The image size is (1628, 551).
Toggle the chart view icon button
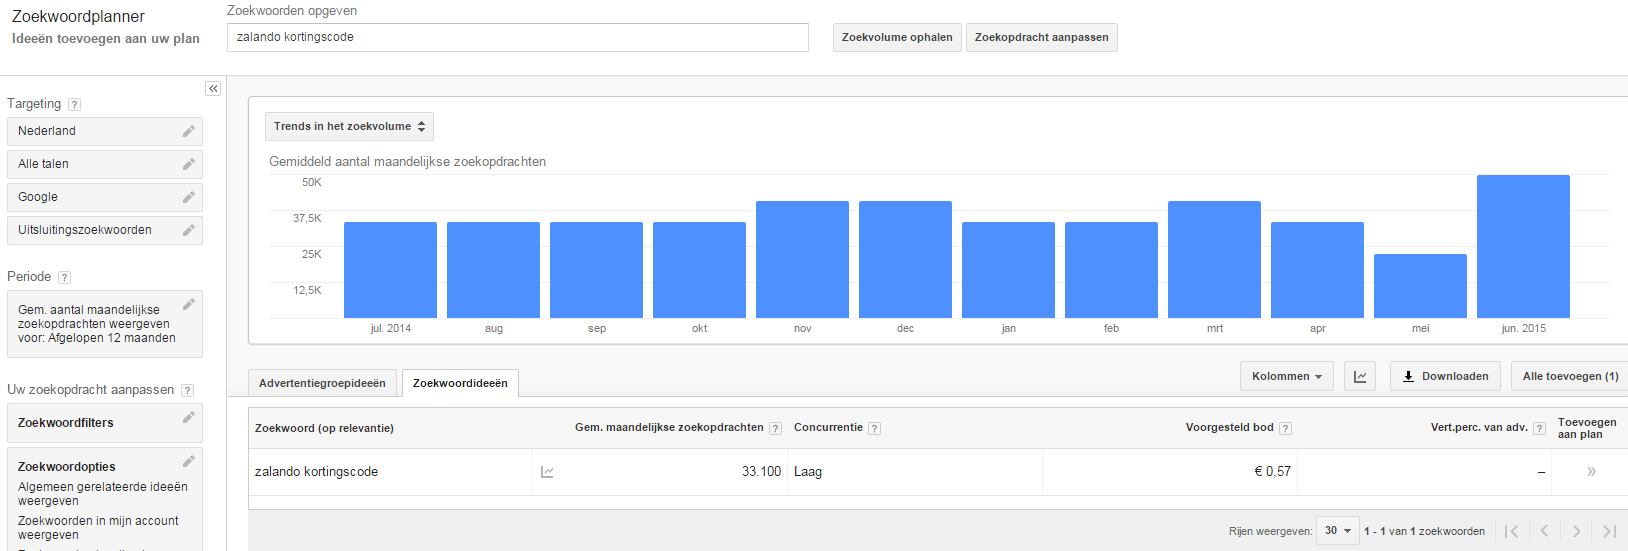click(x=1360, y=376)
